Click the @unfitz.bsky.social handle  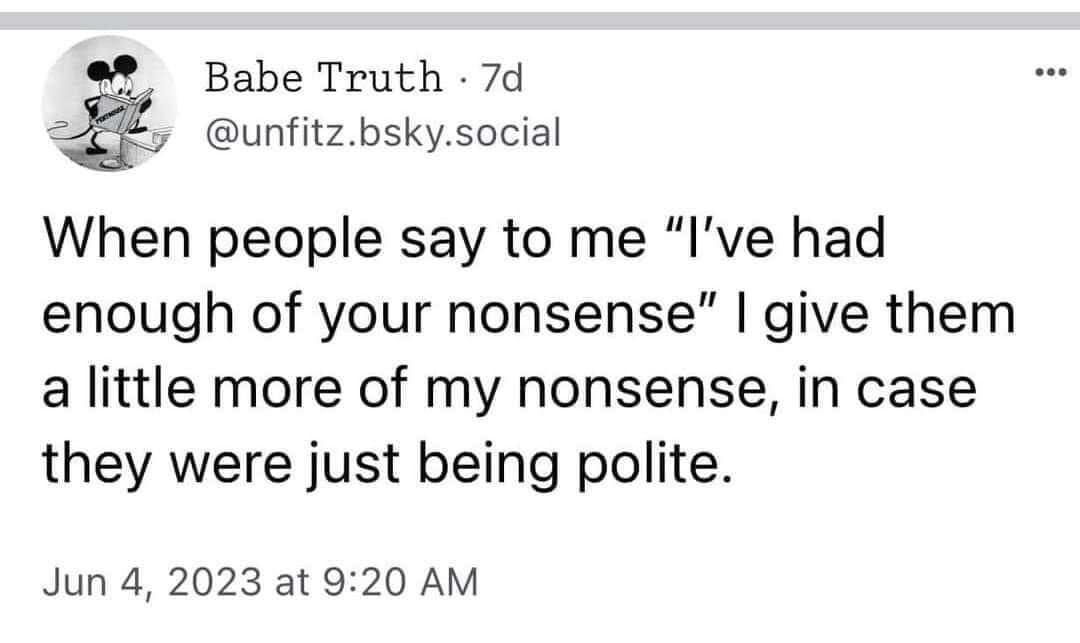pos(382,131)
